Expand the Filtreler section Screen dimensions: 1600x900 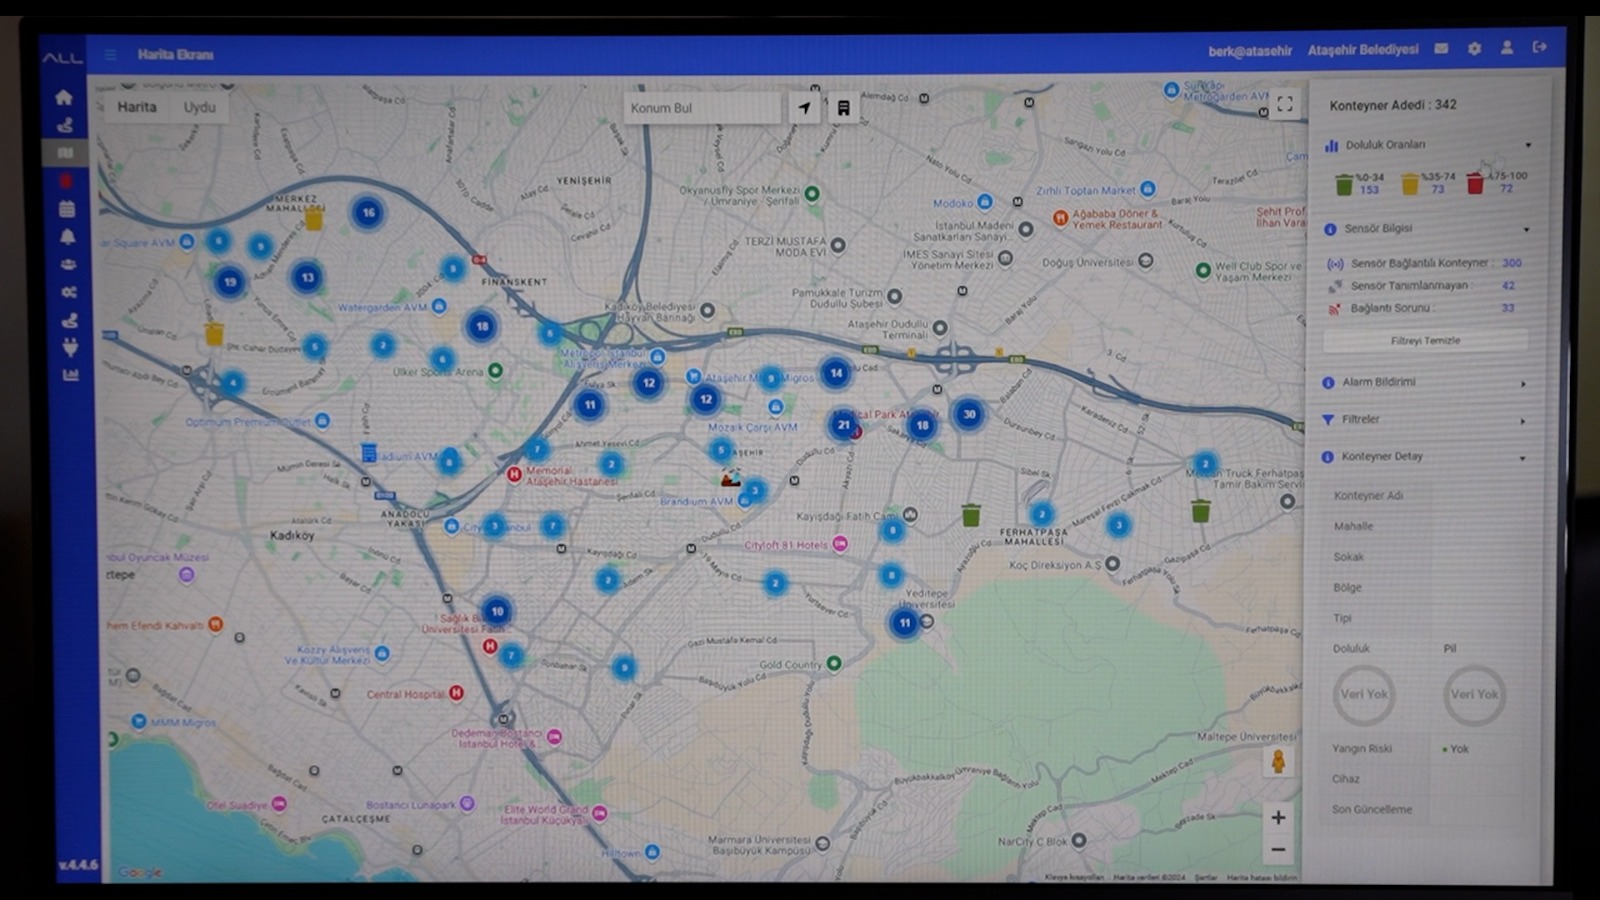click(x=1522, y=421)
